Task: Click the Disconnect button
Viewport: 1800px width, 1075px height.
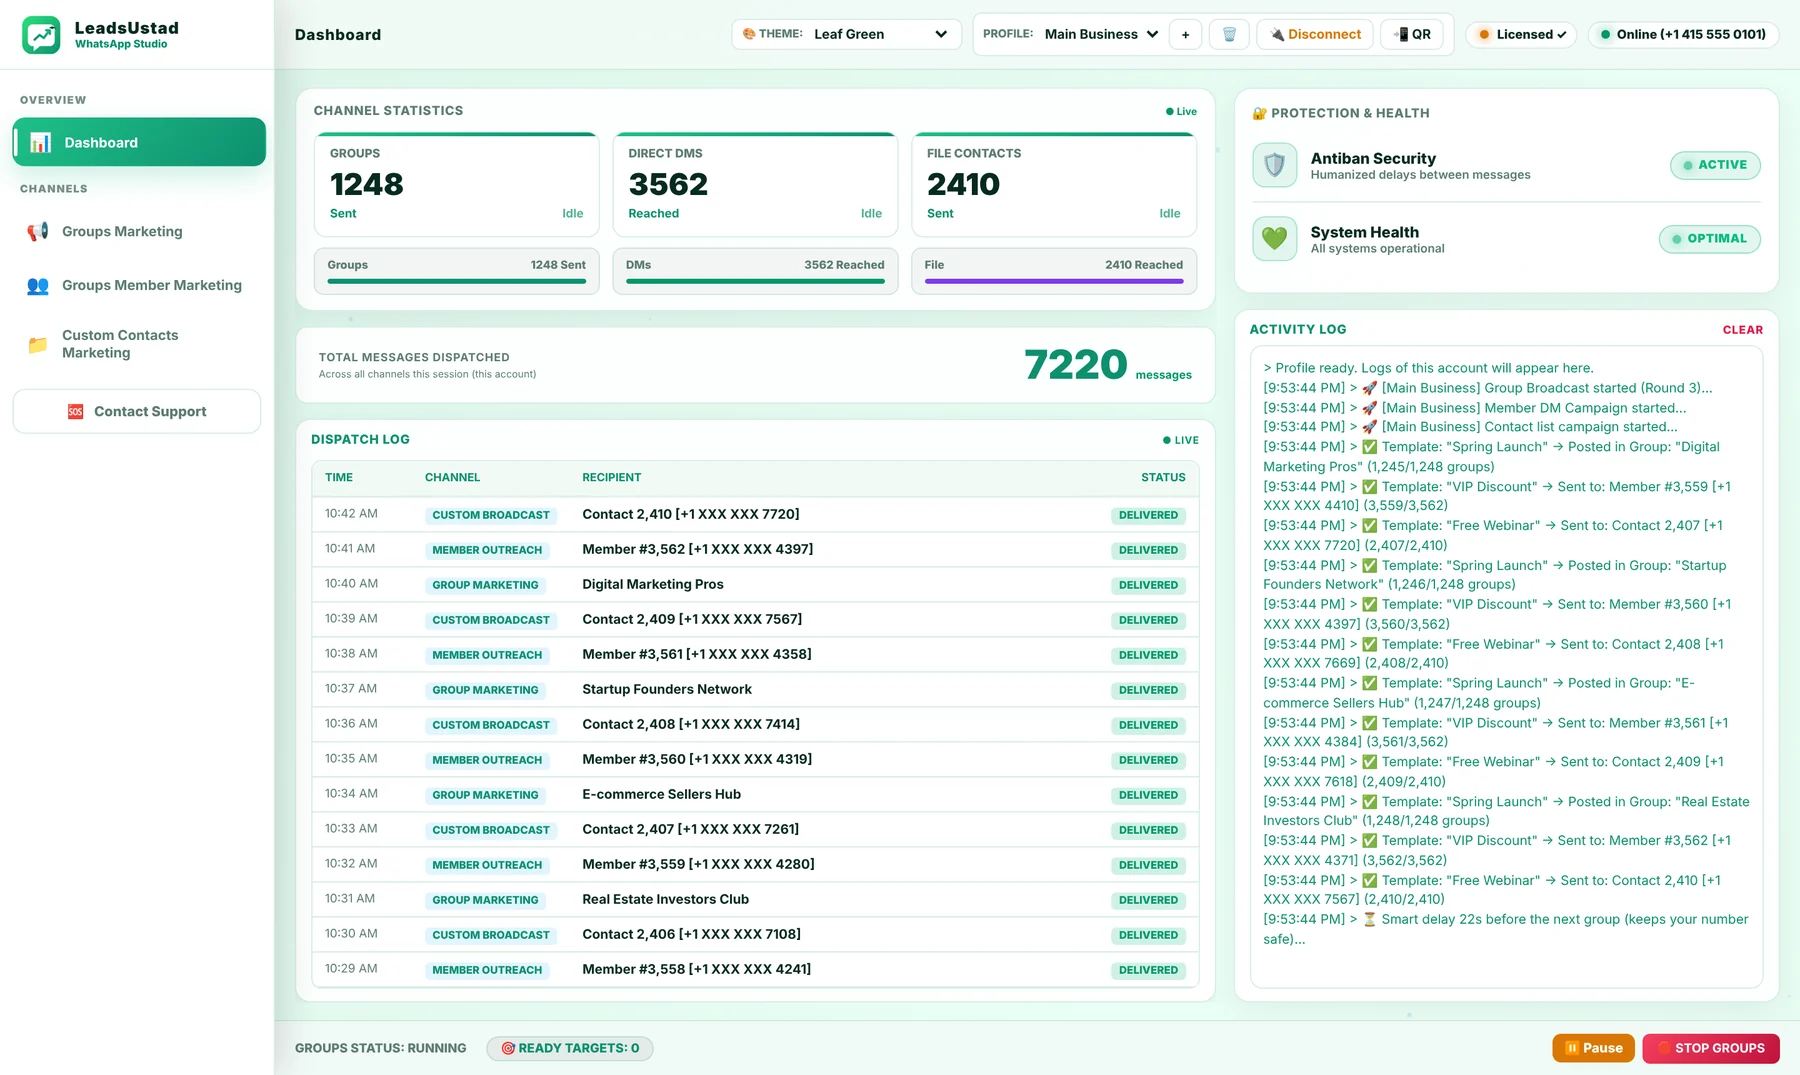Action: 1315,35
